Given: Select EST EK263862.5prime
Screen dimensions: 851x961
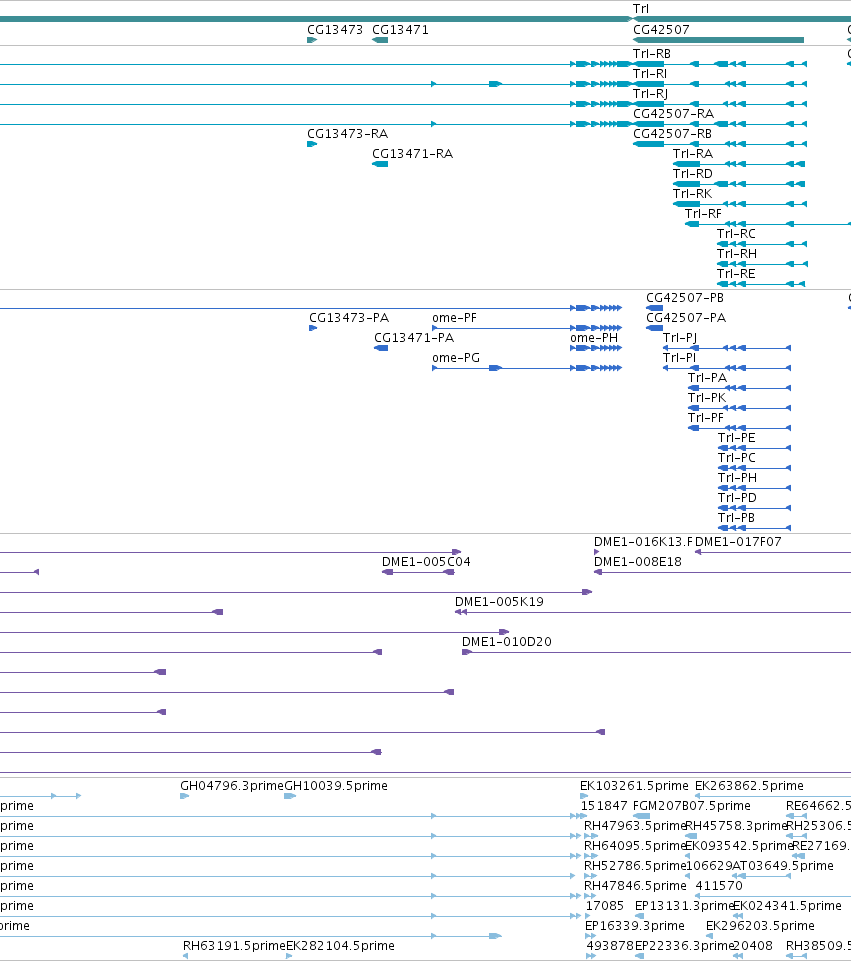Looking at the screenshot, I should [x=749, y=786].
